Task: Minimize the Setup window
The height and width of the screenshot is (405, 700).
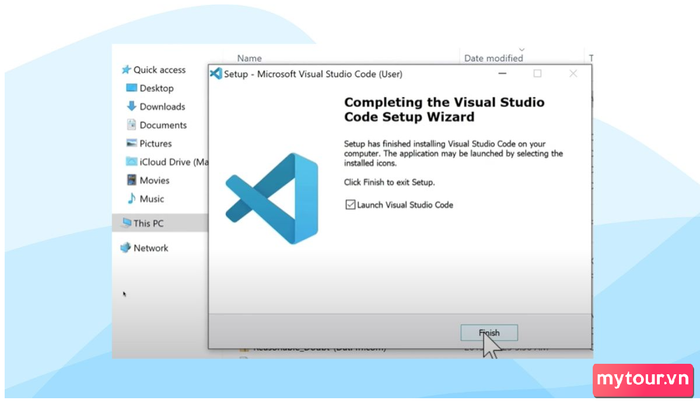Action: tap(502, 74)
